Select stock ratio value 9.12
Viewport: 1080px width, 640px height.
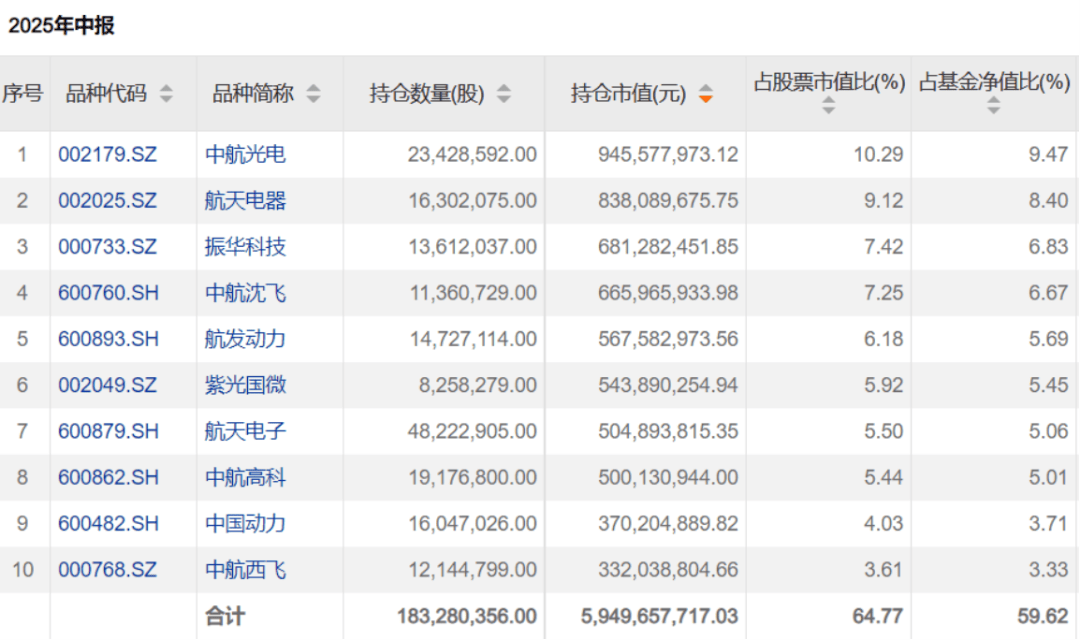coord(884,200)
